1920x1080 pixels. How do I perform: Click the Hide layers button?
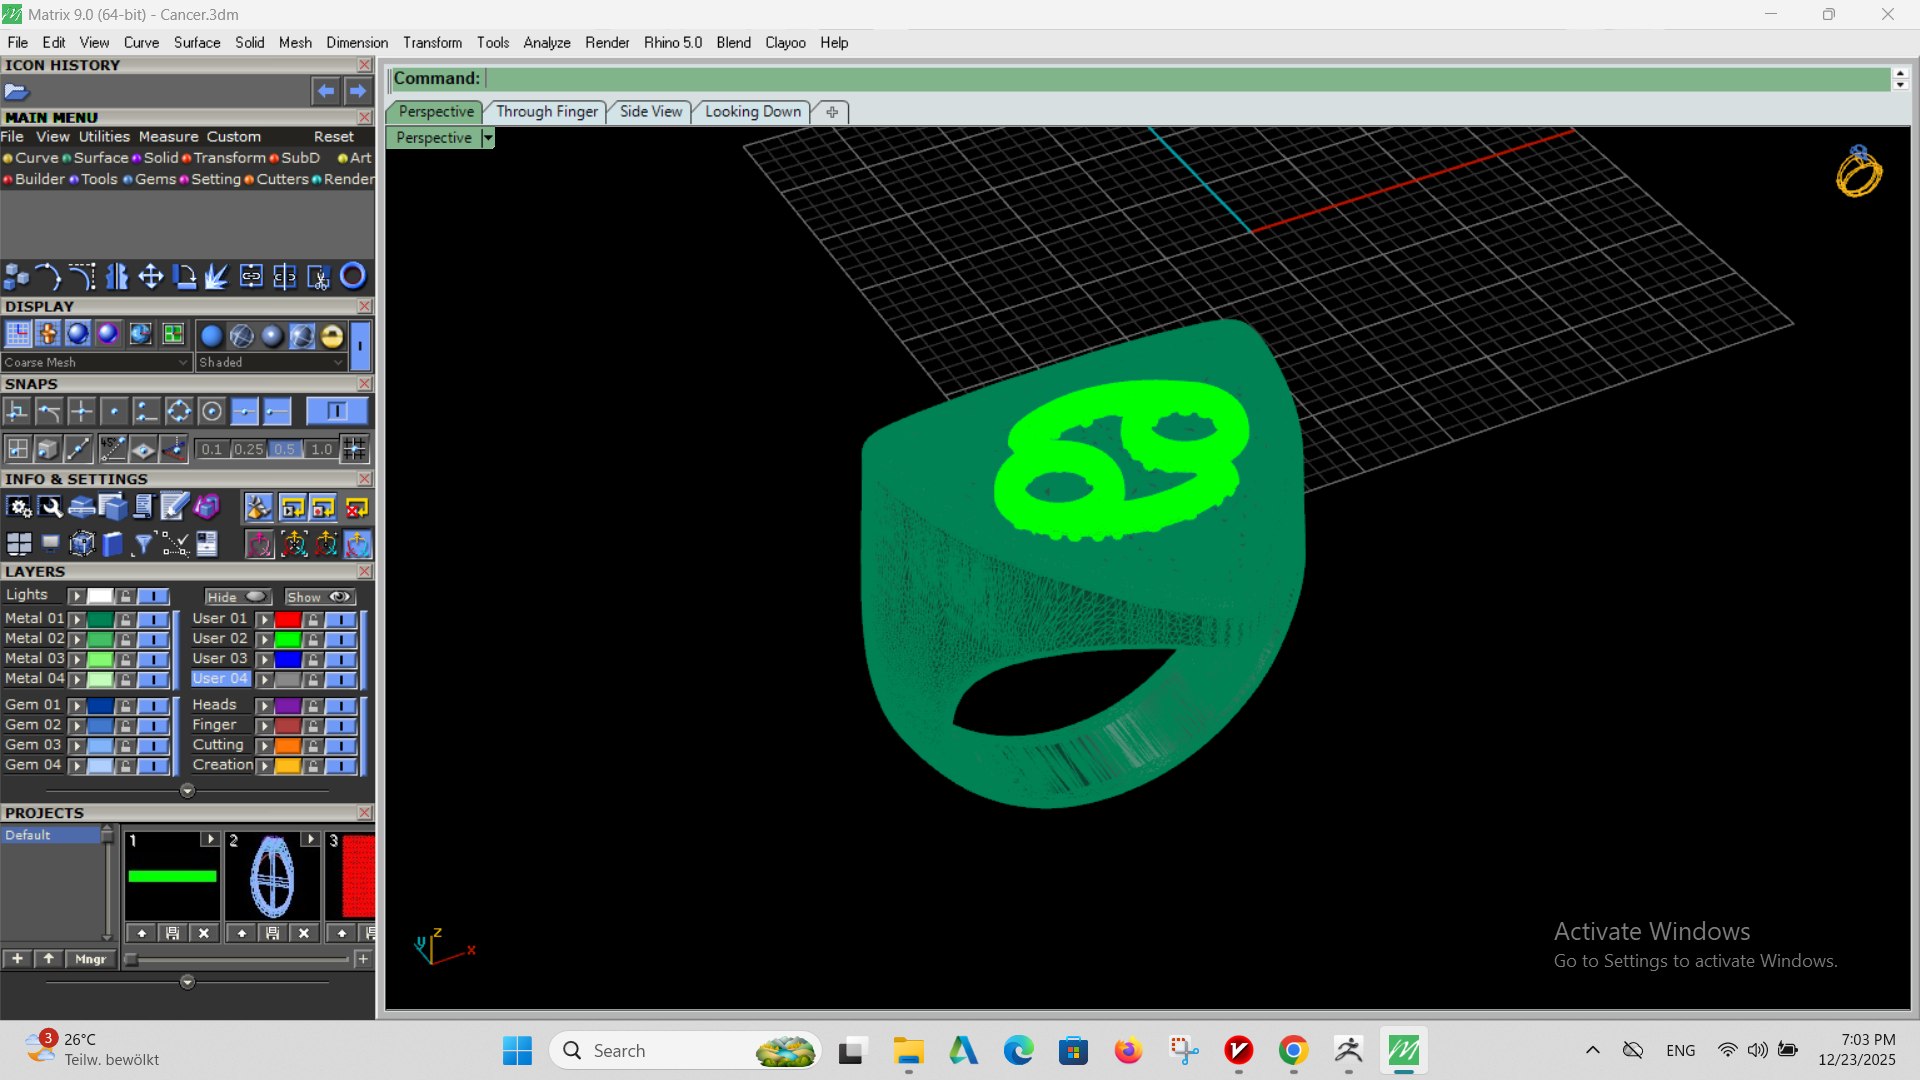pyautogui.click(x=237, y=597)
